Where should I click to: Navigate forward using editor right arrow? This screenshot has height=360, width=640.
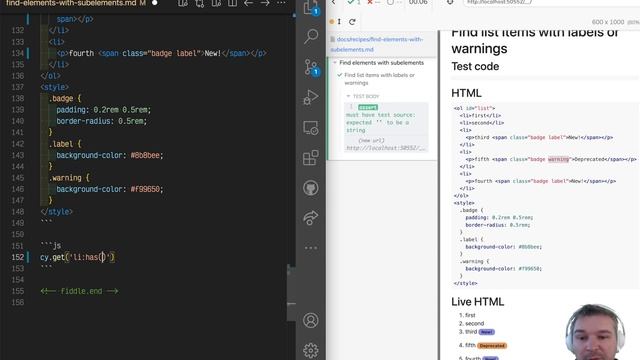pos(265,3)
